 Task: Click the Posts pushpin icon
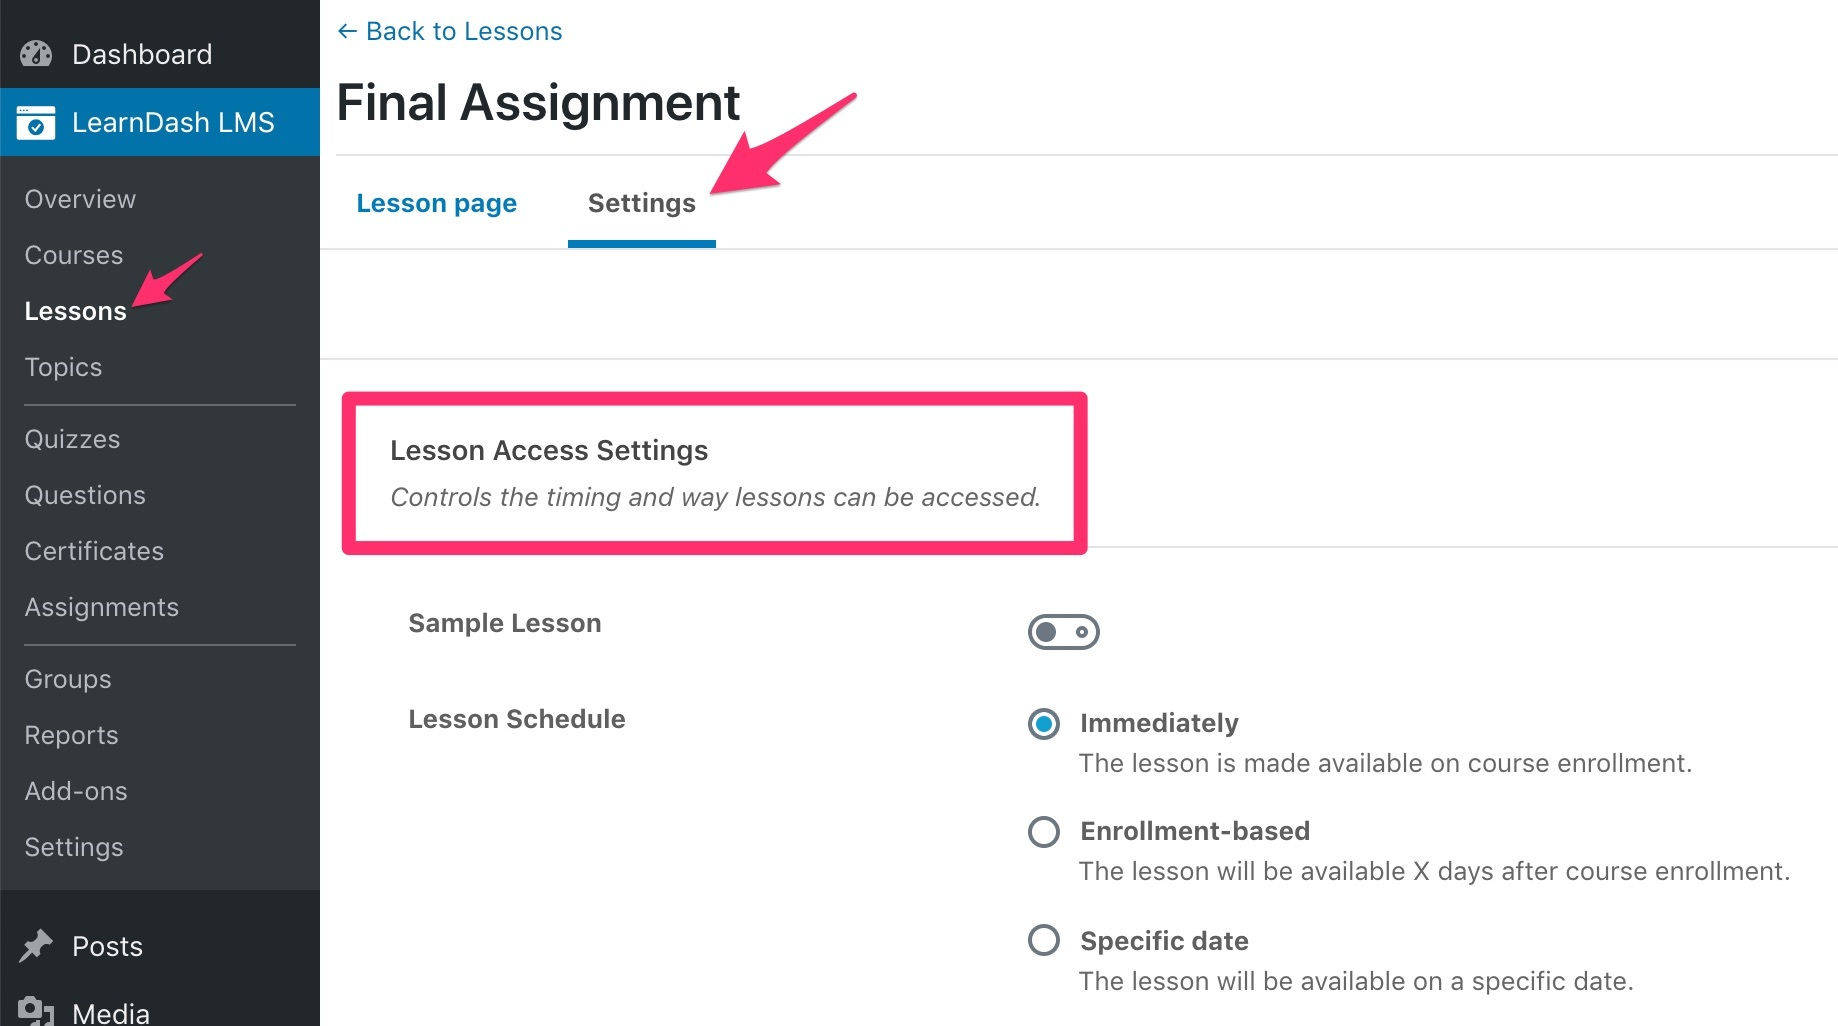click(x=36, y=946)
